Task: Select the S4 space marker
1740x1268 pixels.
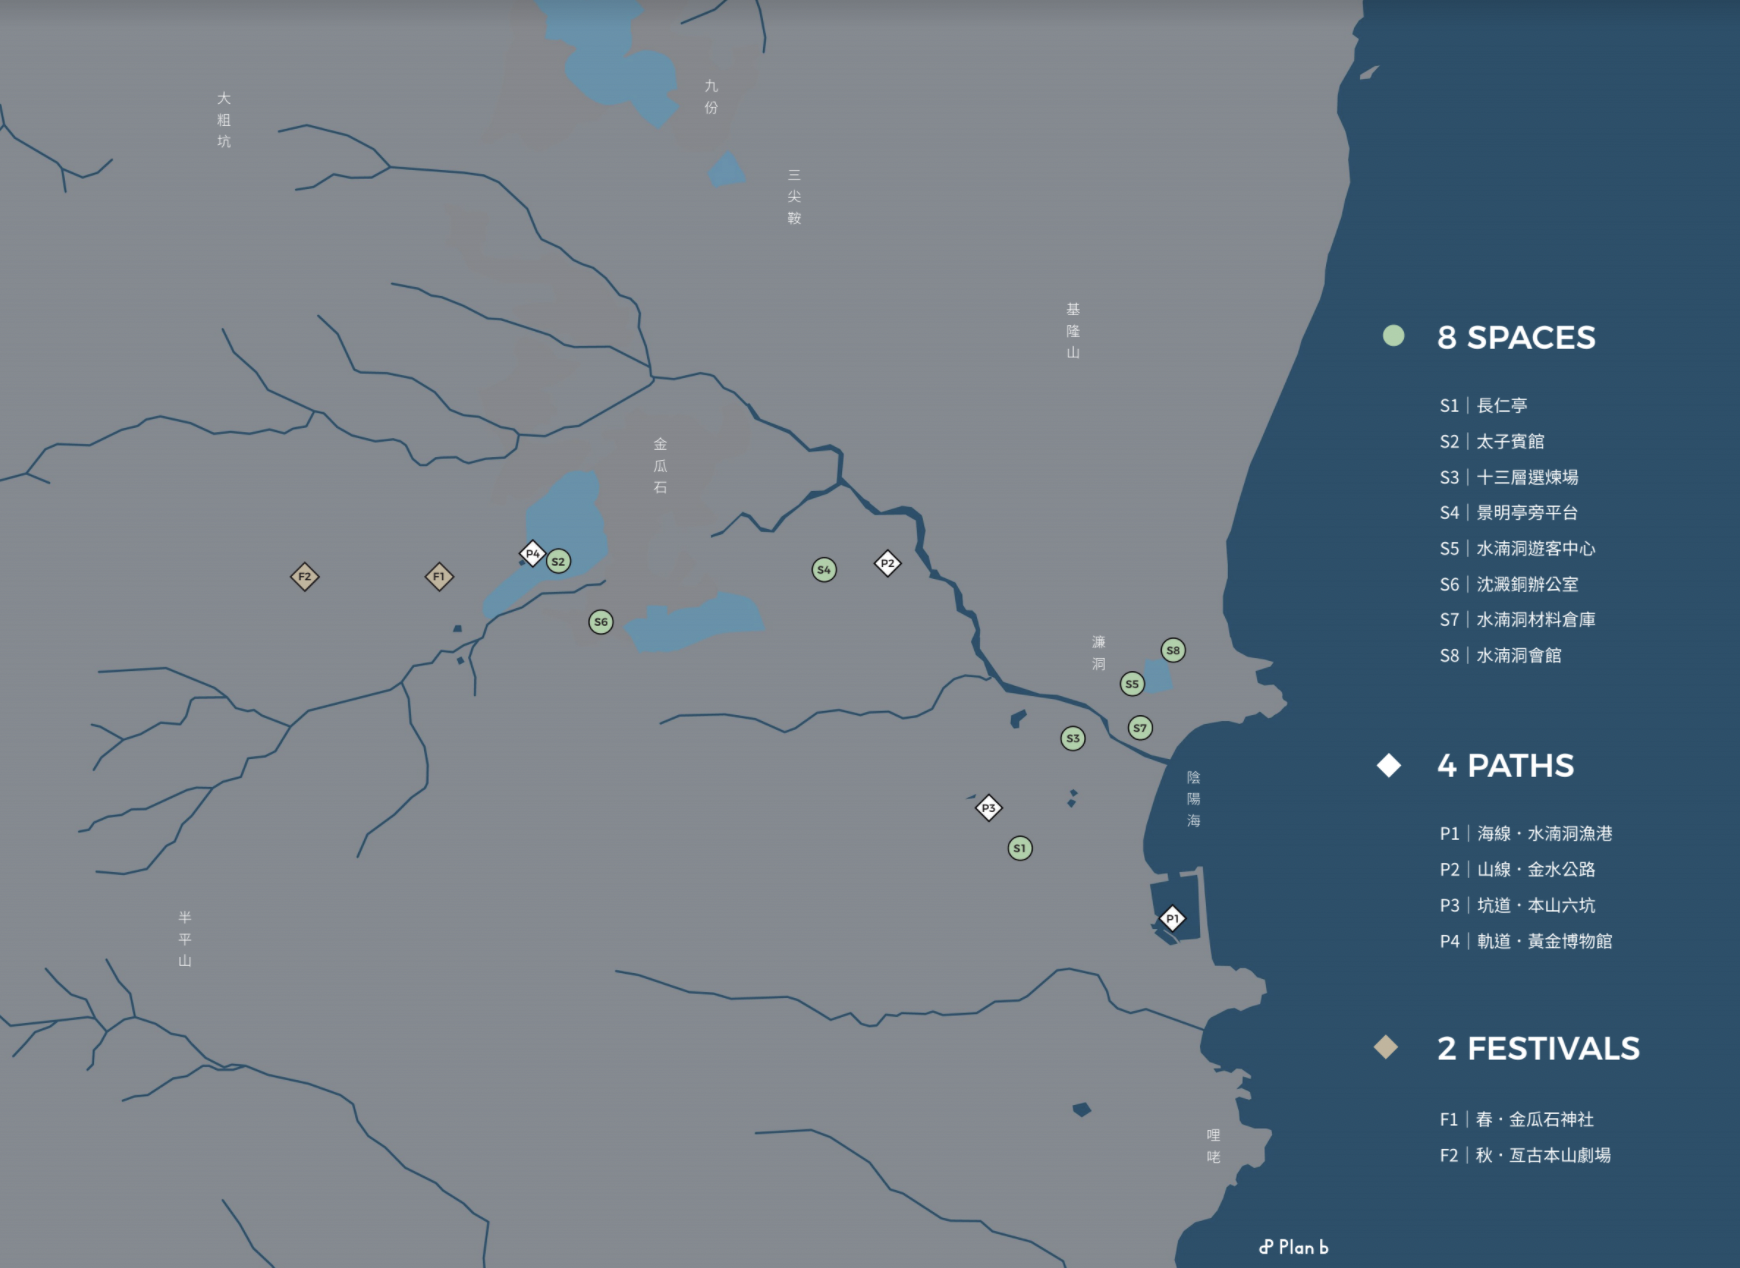Action: [824, 570]
